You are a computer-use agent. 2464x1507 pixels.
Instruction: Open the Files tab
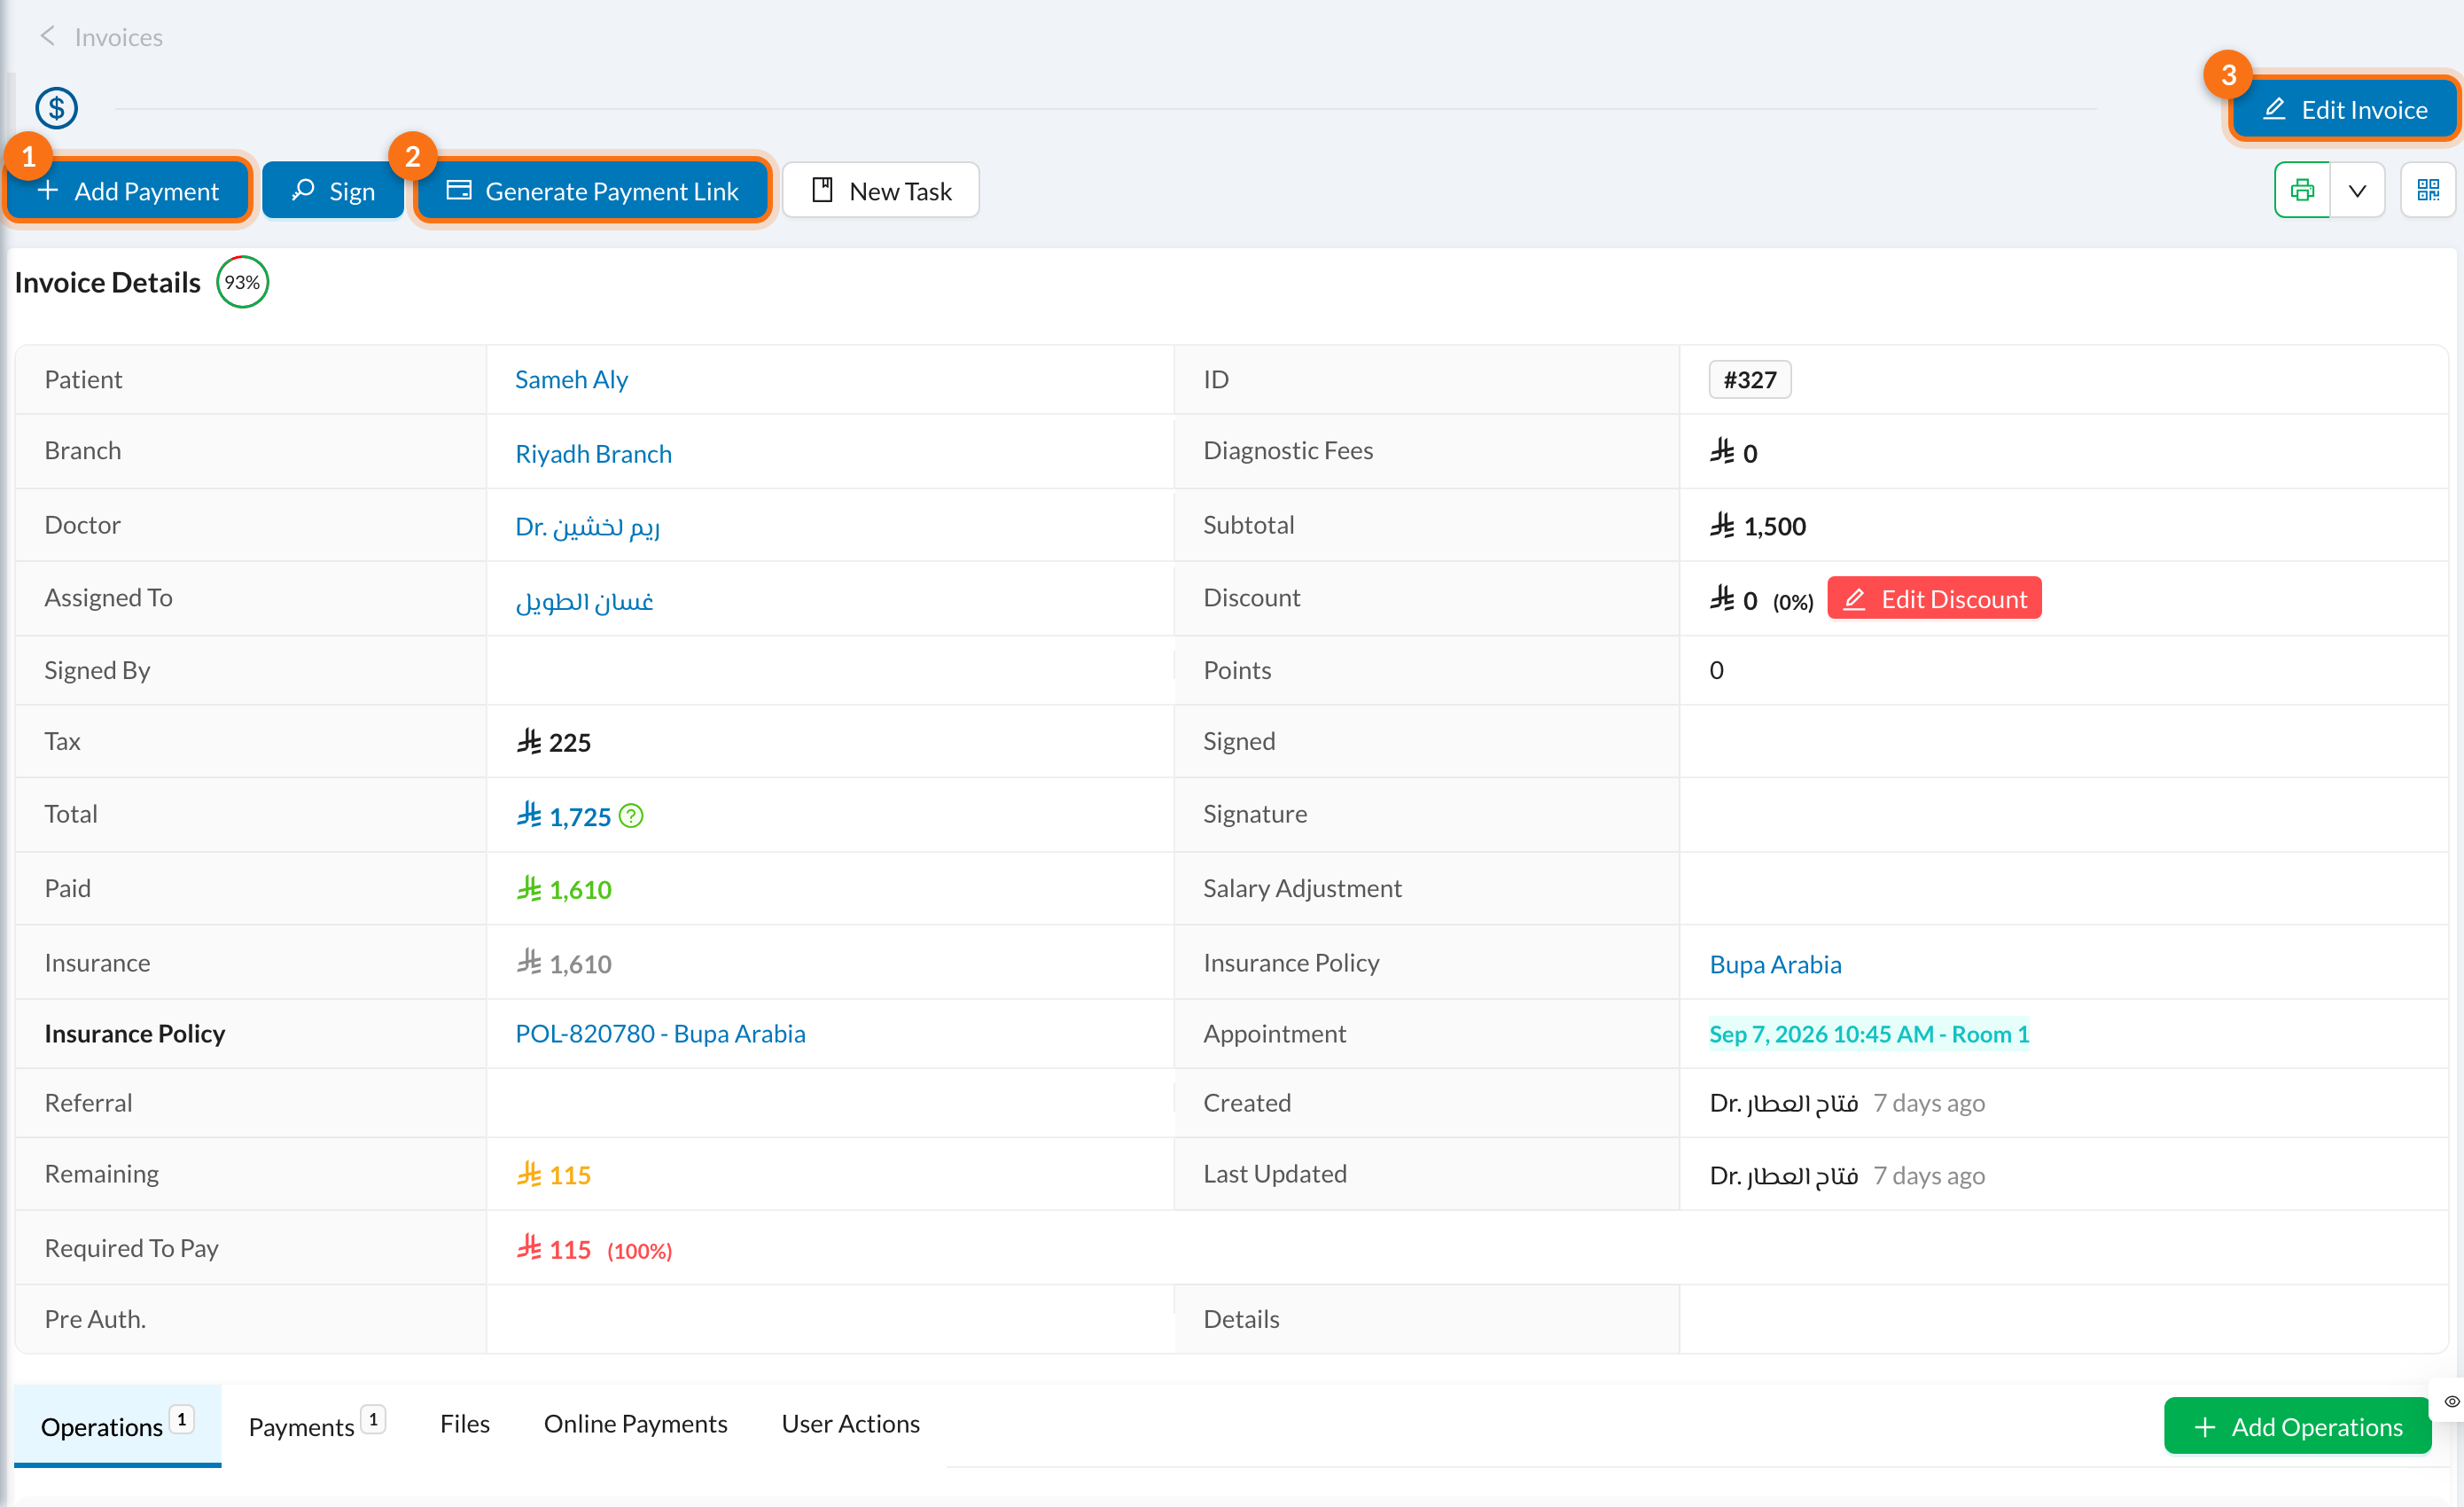click(464, 1423)
